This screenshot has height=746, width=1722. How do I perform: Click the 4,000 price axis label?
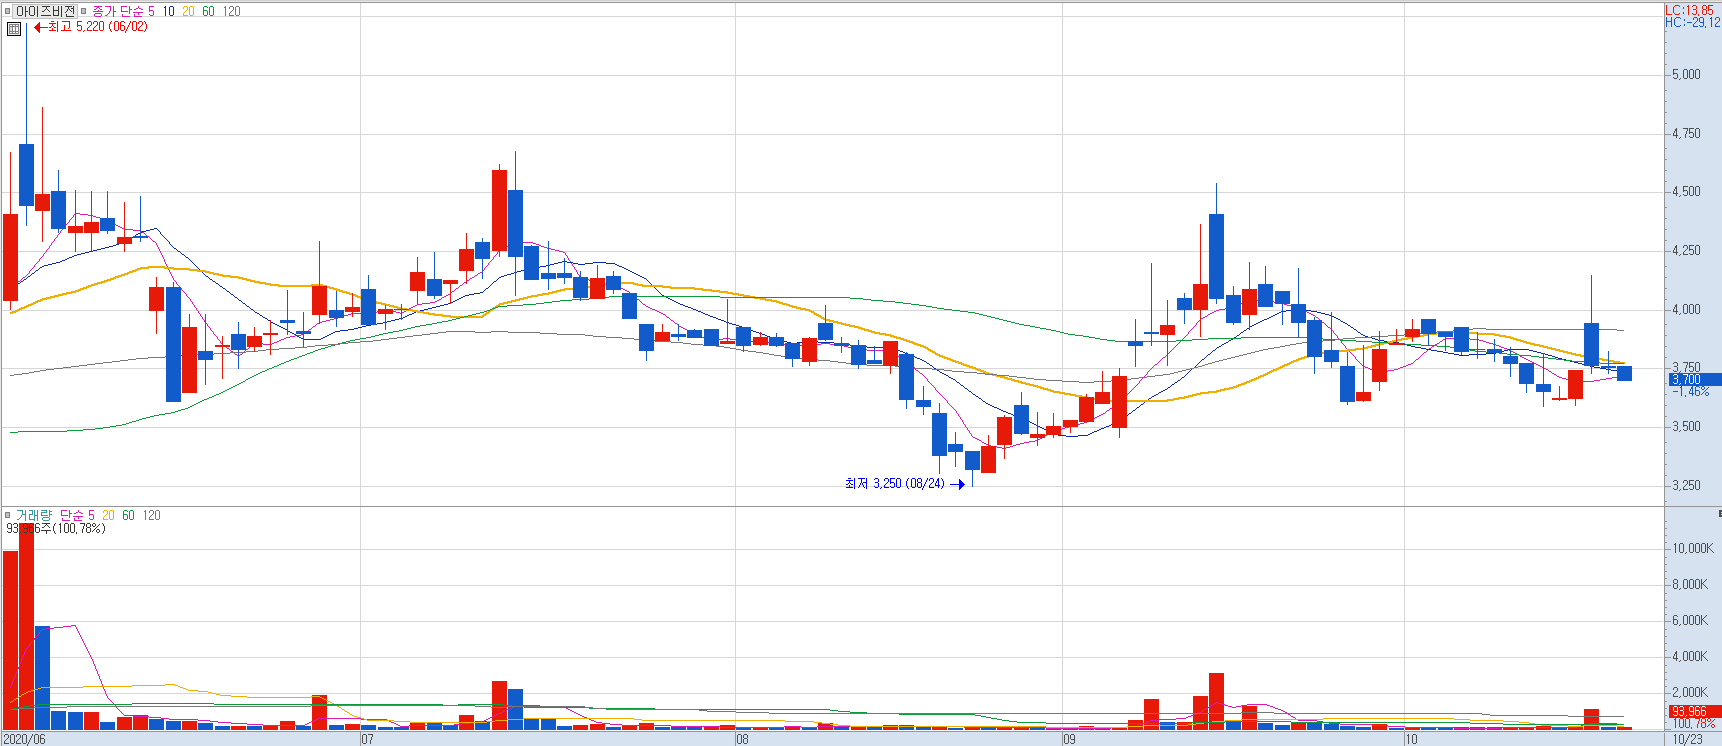point(1686,310)
